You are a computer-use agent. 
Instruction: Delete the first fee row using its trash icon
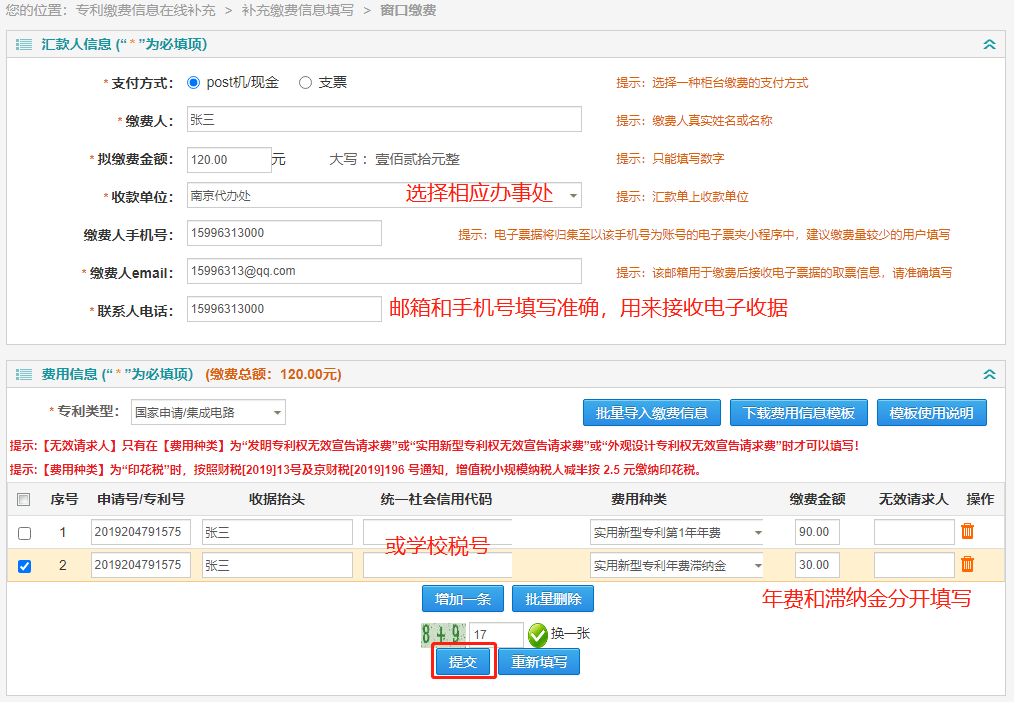967,531
